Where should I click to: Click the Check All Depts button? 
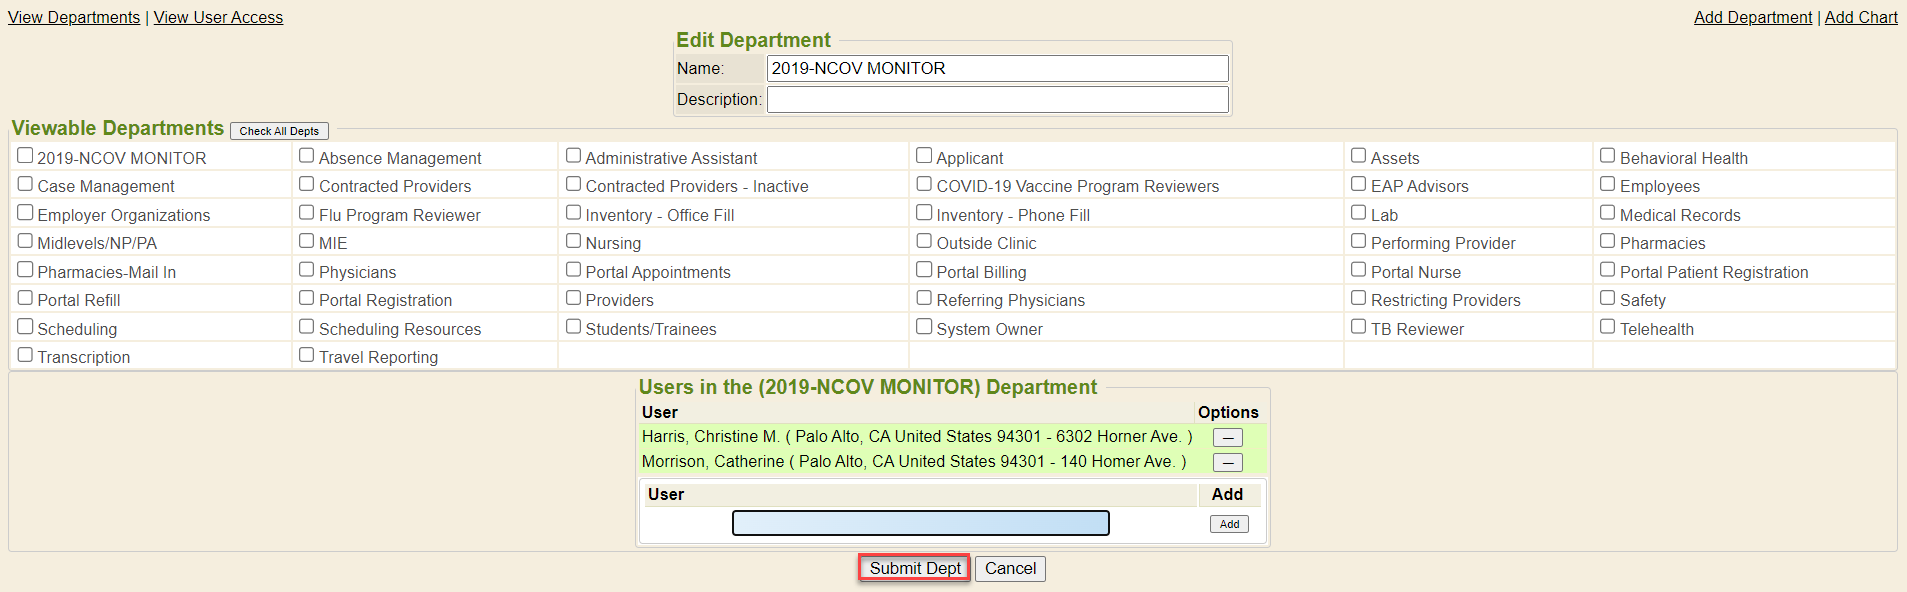279,131
